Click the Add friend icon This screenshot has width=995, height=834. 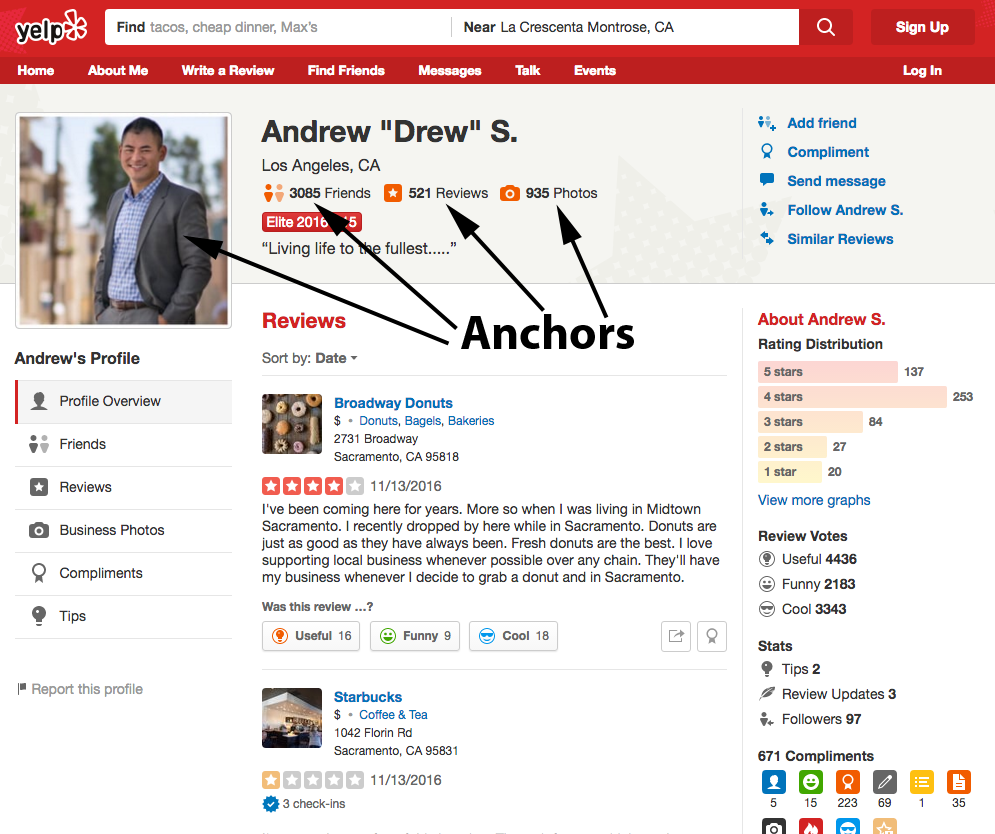tap(767, 122)
